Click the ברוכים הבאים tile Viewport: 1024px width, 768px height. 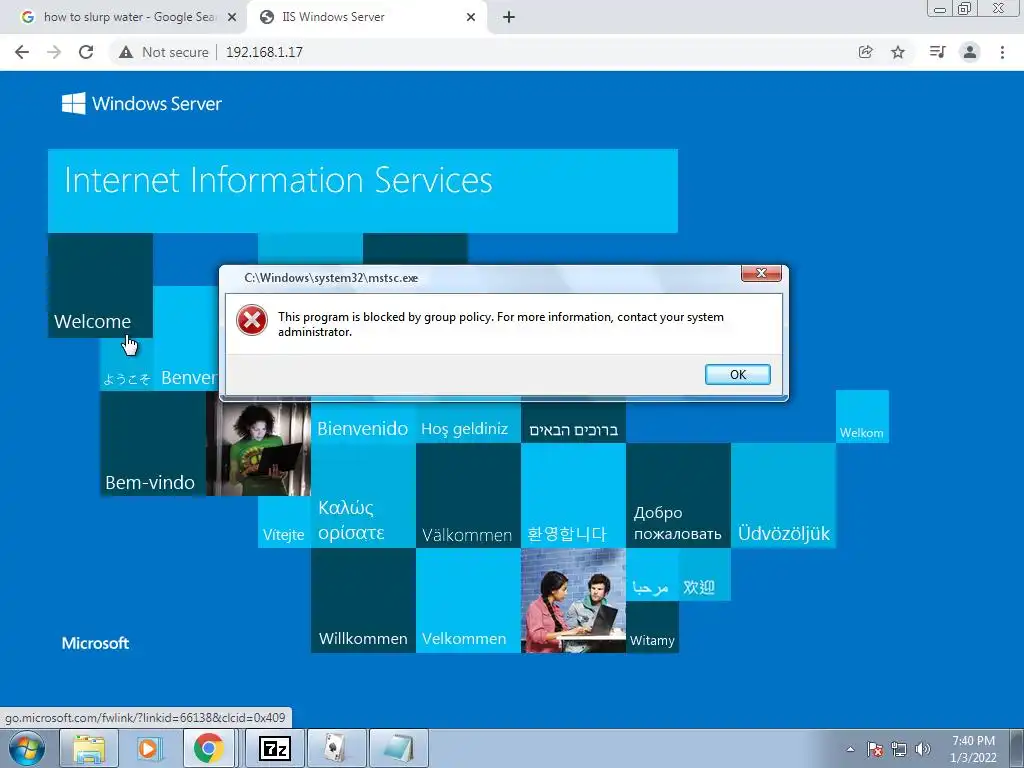point(573,423)
